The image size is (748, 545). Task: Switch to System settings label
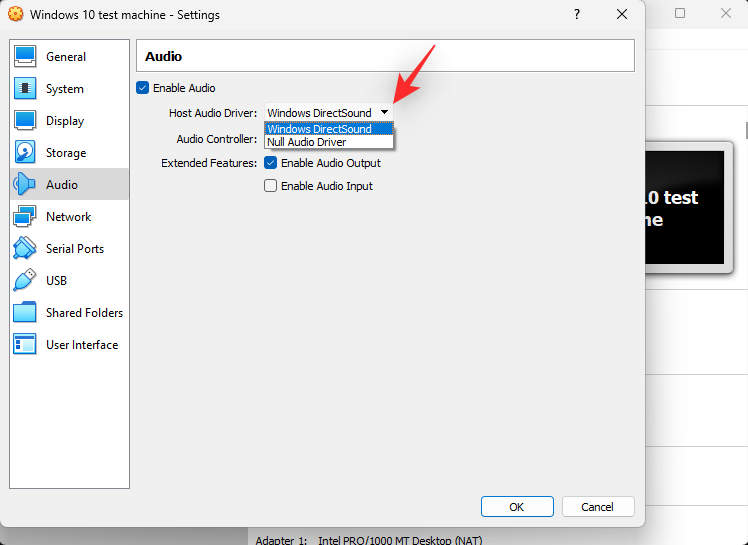[x=65, y=89]
